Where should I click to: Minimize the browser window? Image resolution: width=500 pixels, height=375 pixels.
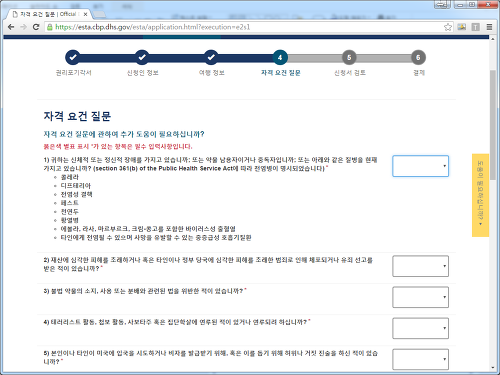click(460, 5)
